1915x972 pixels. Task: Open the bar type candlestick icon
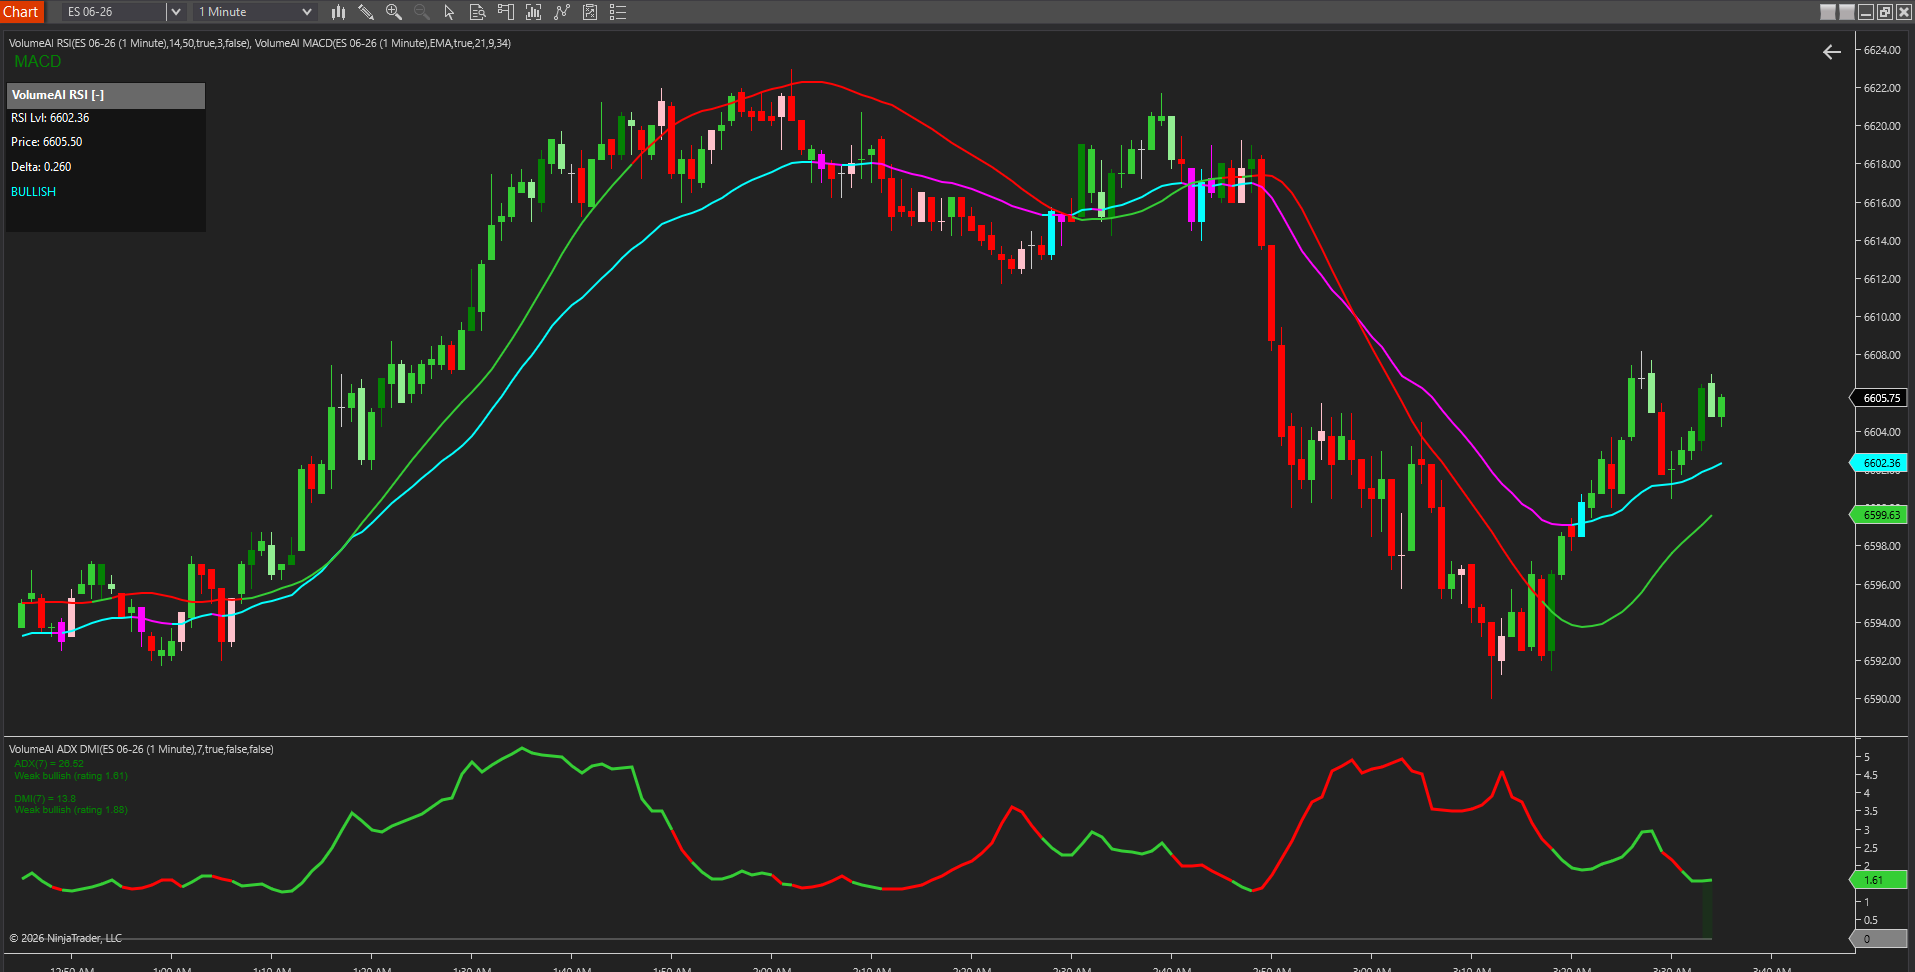[x=338, y=12]
